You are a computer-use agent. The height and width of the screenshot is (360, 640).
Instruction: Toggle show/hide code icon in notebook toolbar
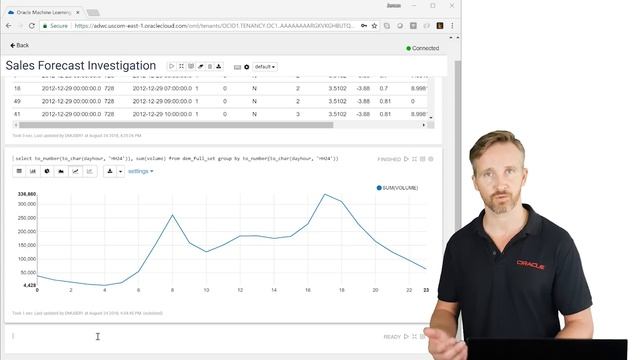(x=181, y=67)
